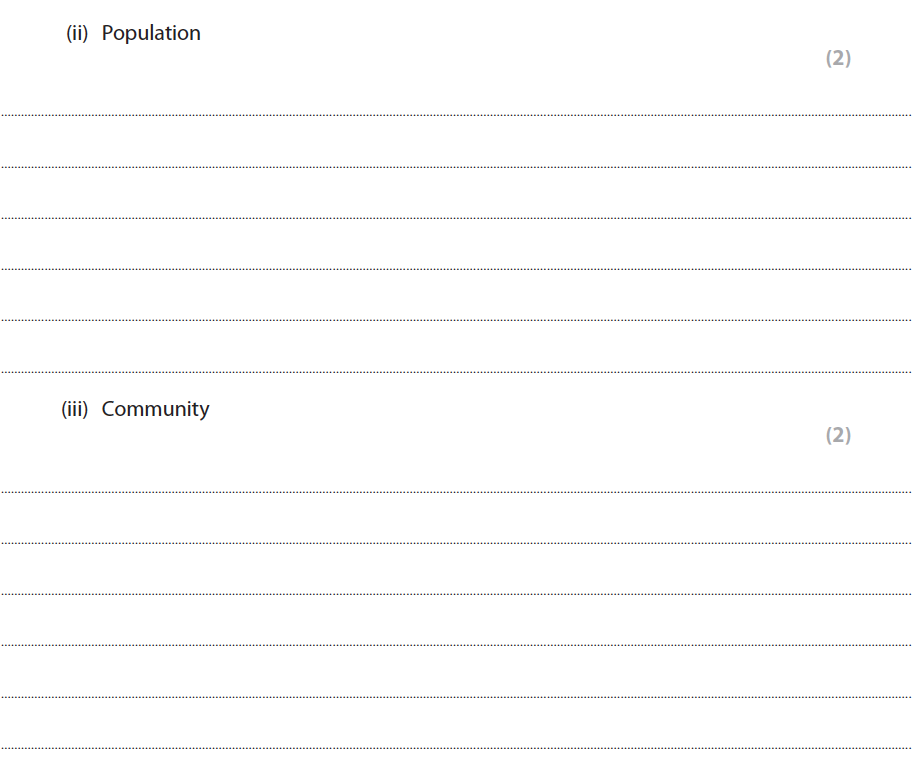The height and width of the screenshot is (778, 912).
Task: Click the "Community" heading word
Action: (155, 409)
